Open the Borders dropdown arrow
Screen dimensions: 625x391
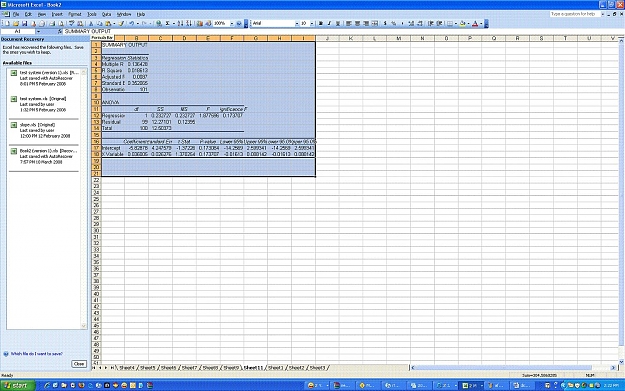point(456,24)
